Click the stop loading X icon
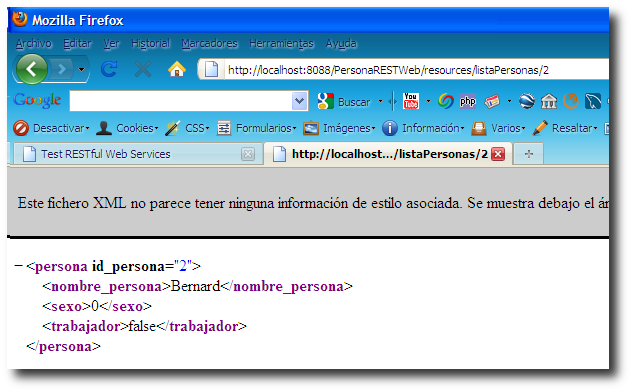632x392 pixels. tap(143, 69)
